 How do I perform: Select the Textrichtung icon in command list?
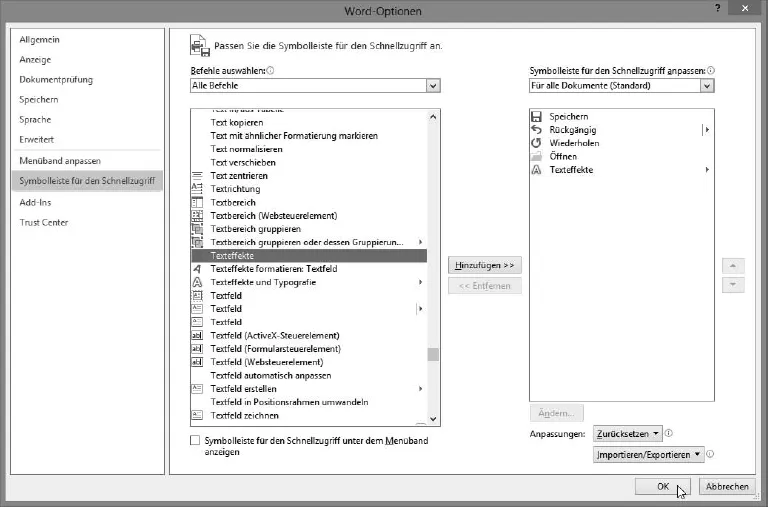point(197,189)
